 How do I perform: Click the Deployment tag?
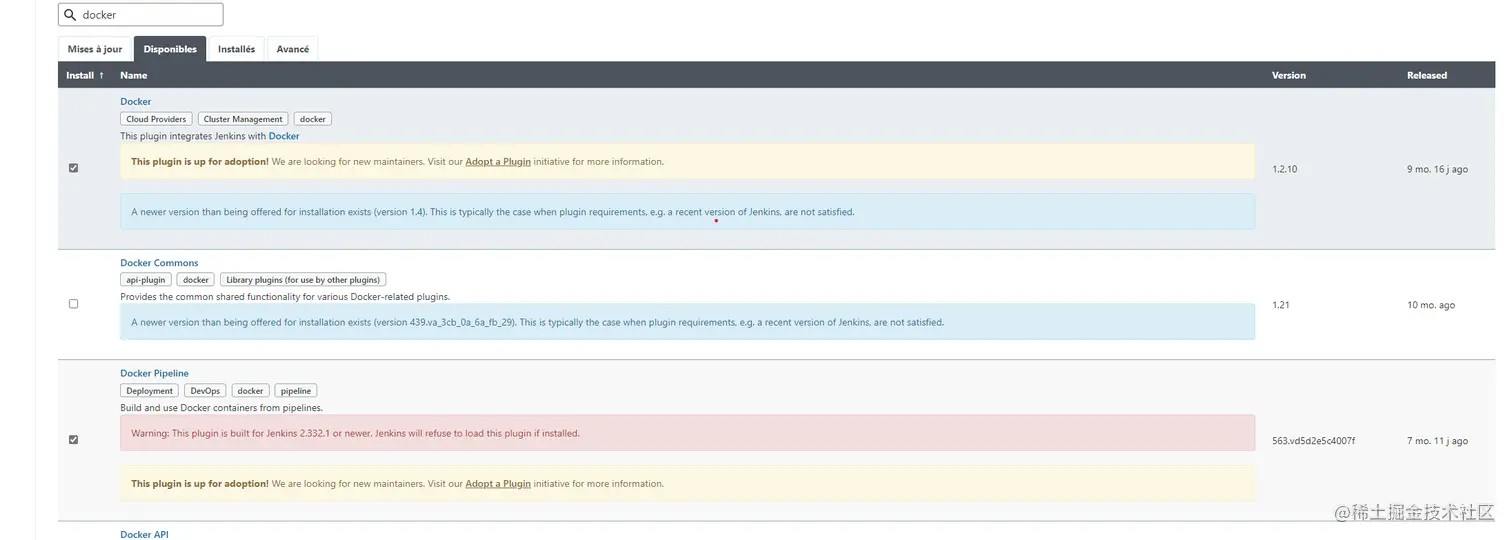[150, 391]
